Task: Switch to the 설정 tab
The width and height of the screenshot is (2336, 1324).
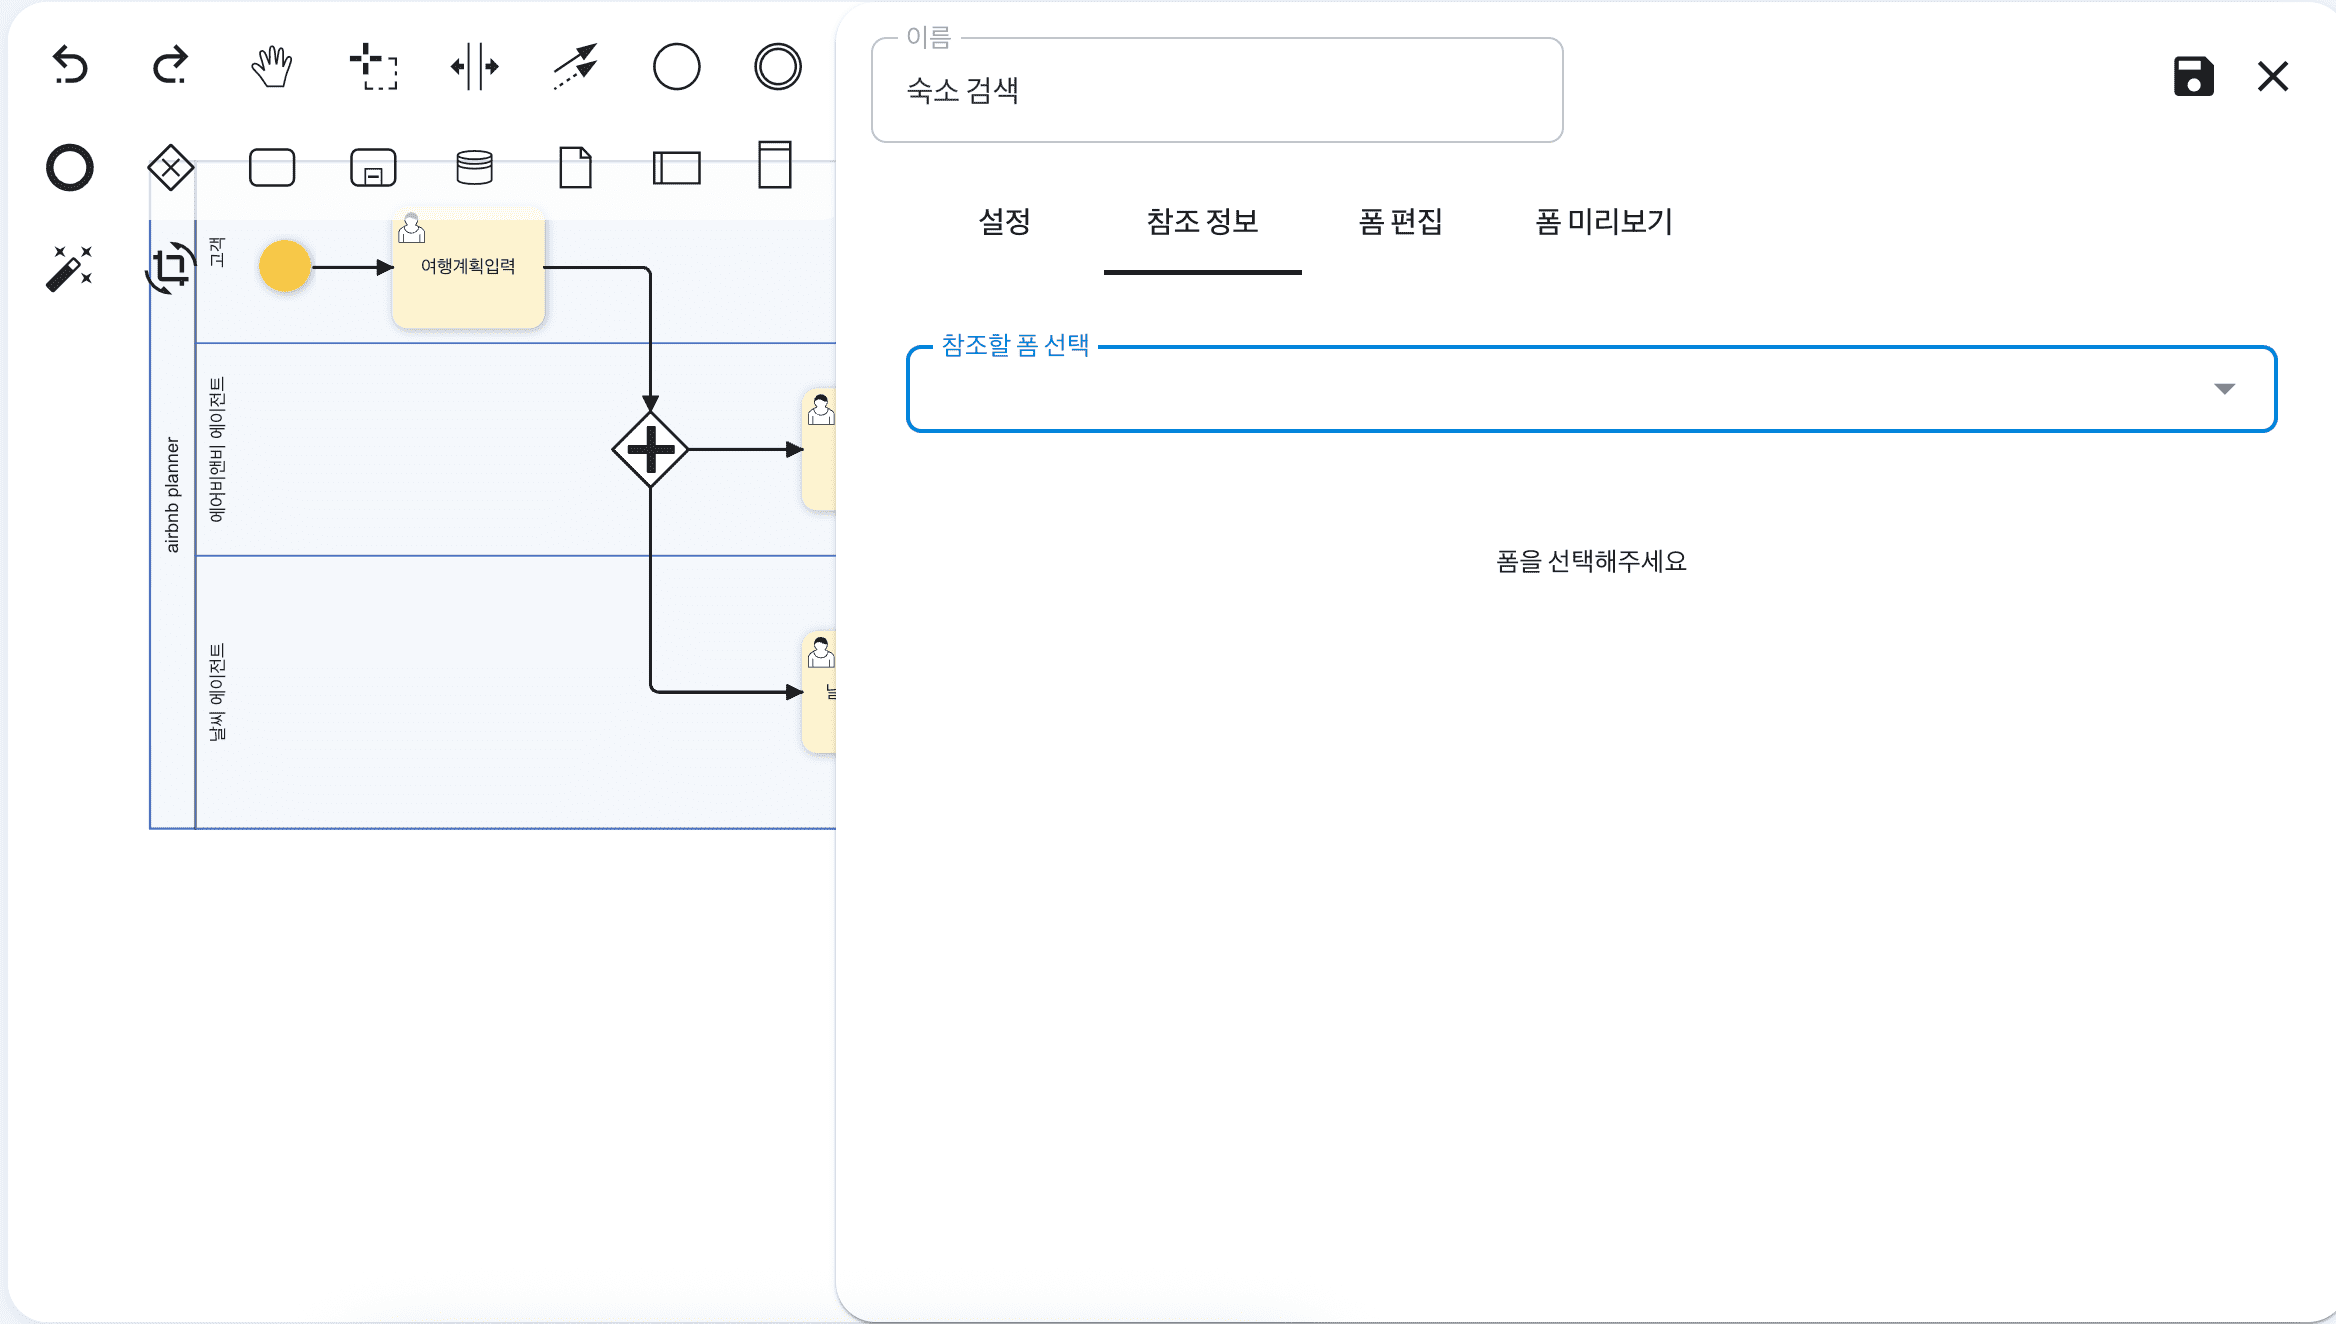Action: (x=1004, y=221)
